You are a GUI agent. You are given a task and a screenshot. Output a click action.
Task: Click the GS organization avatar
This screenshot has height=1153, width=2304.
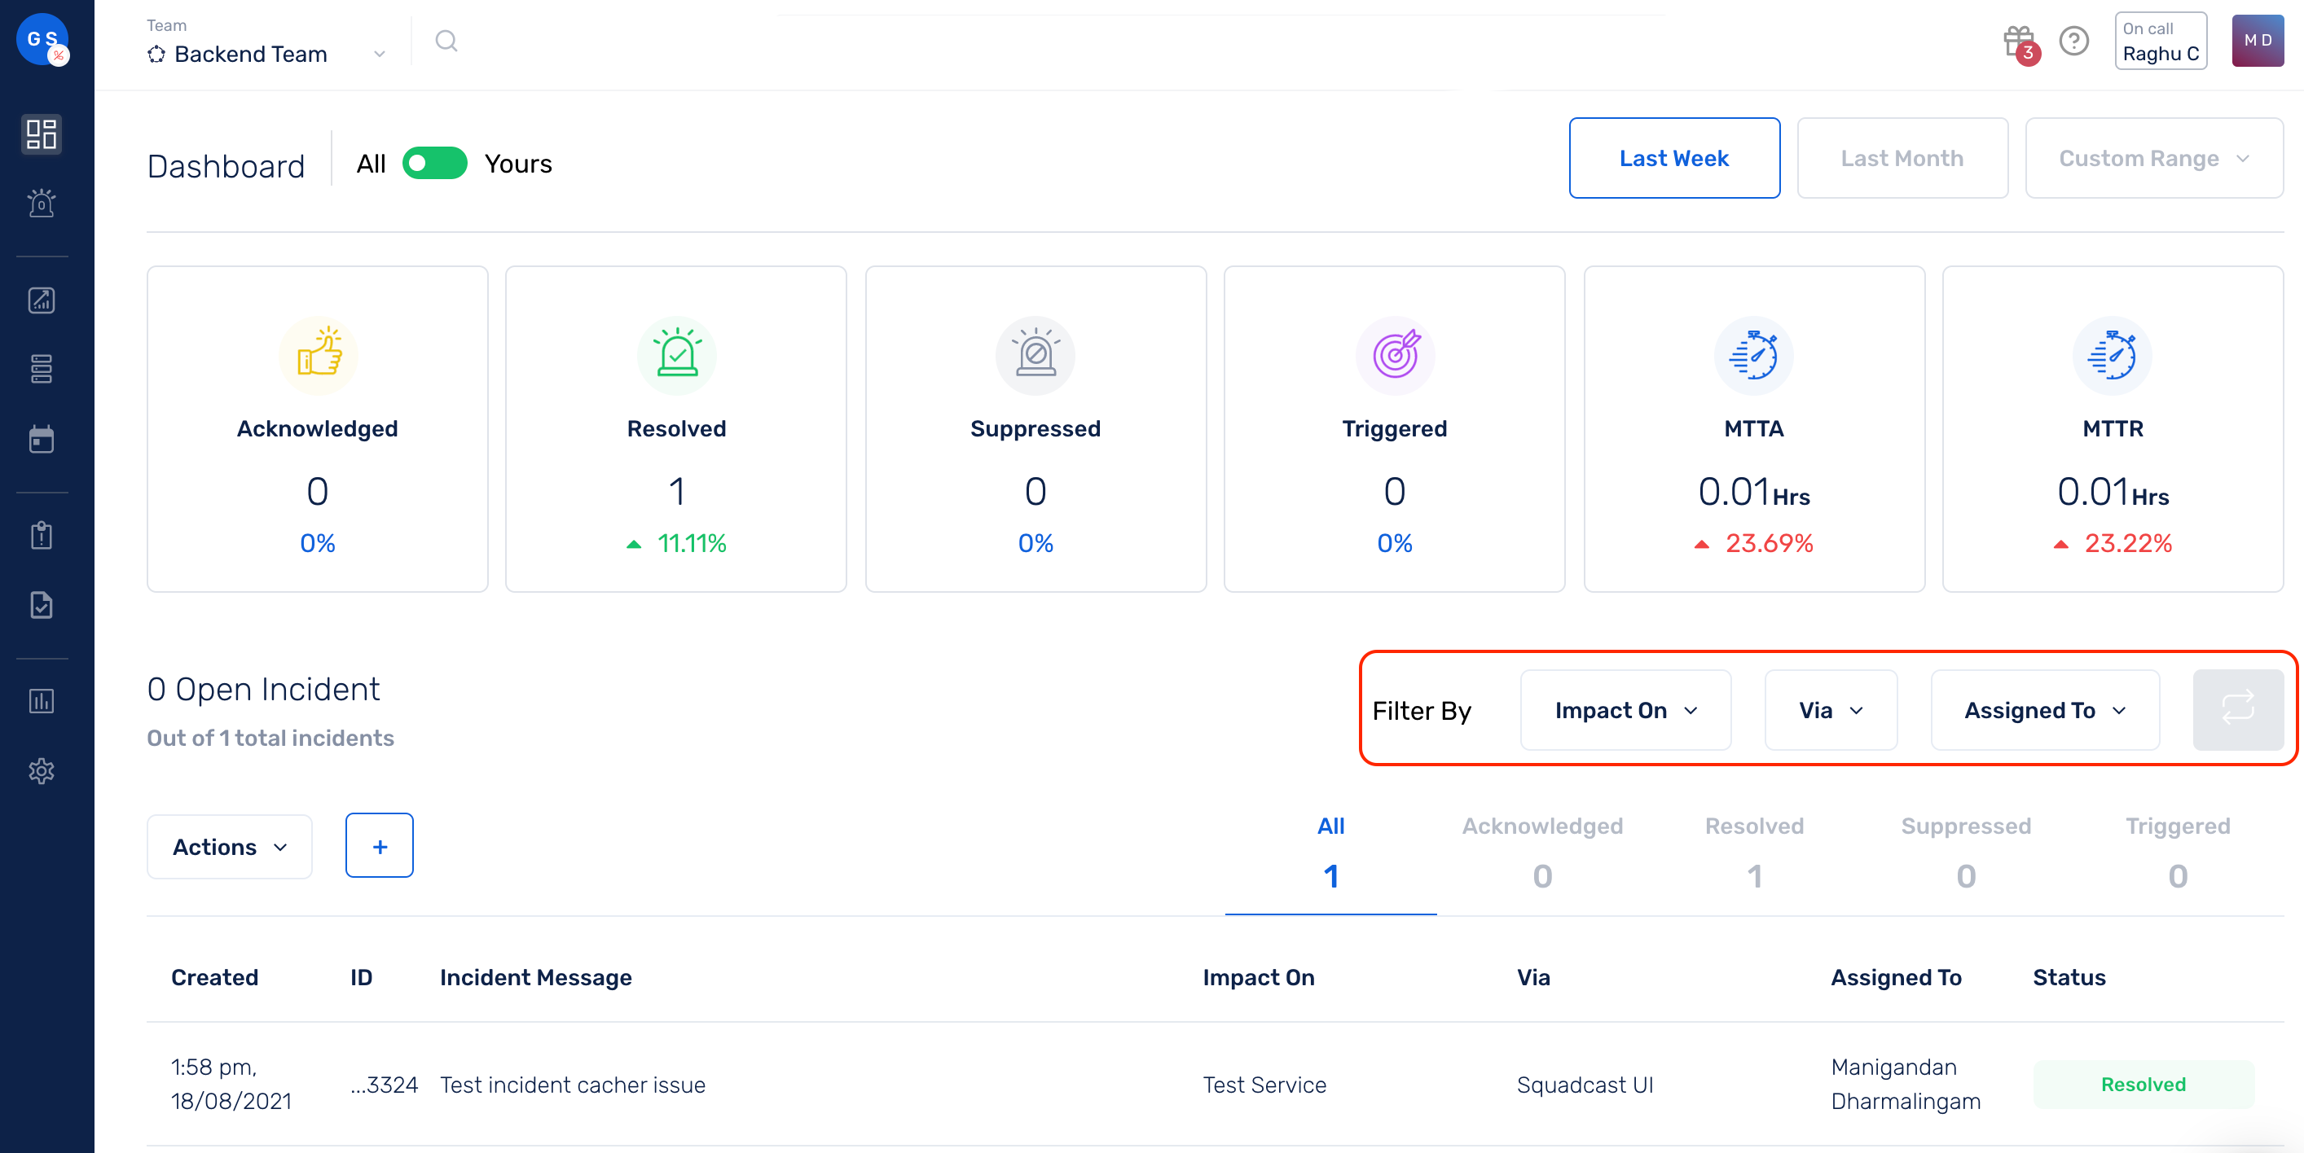42,39
